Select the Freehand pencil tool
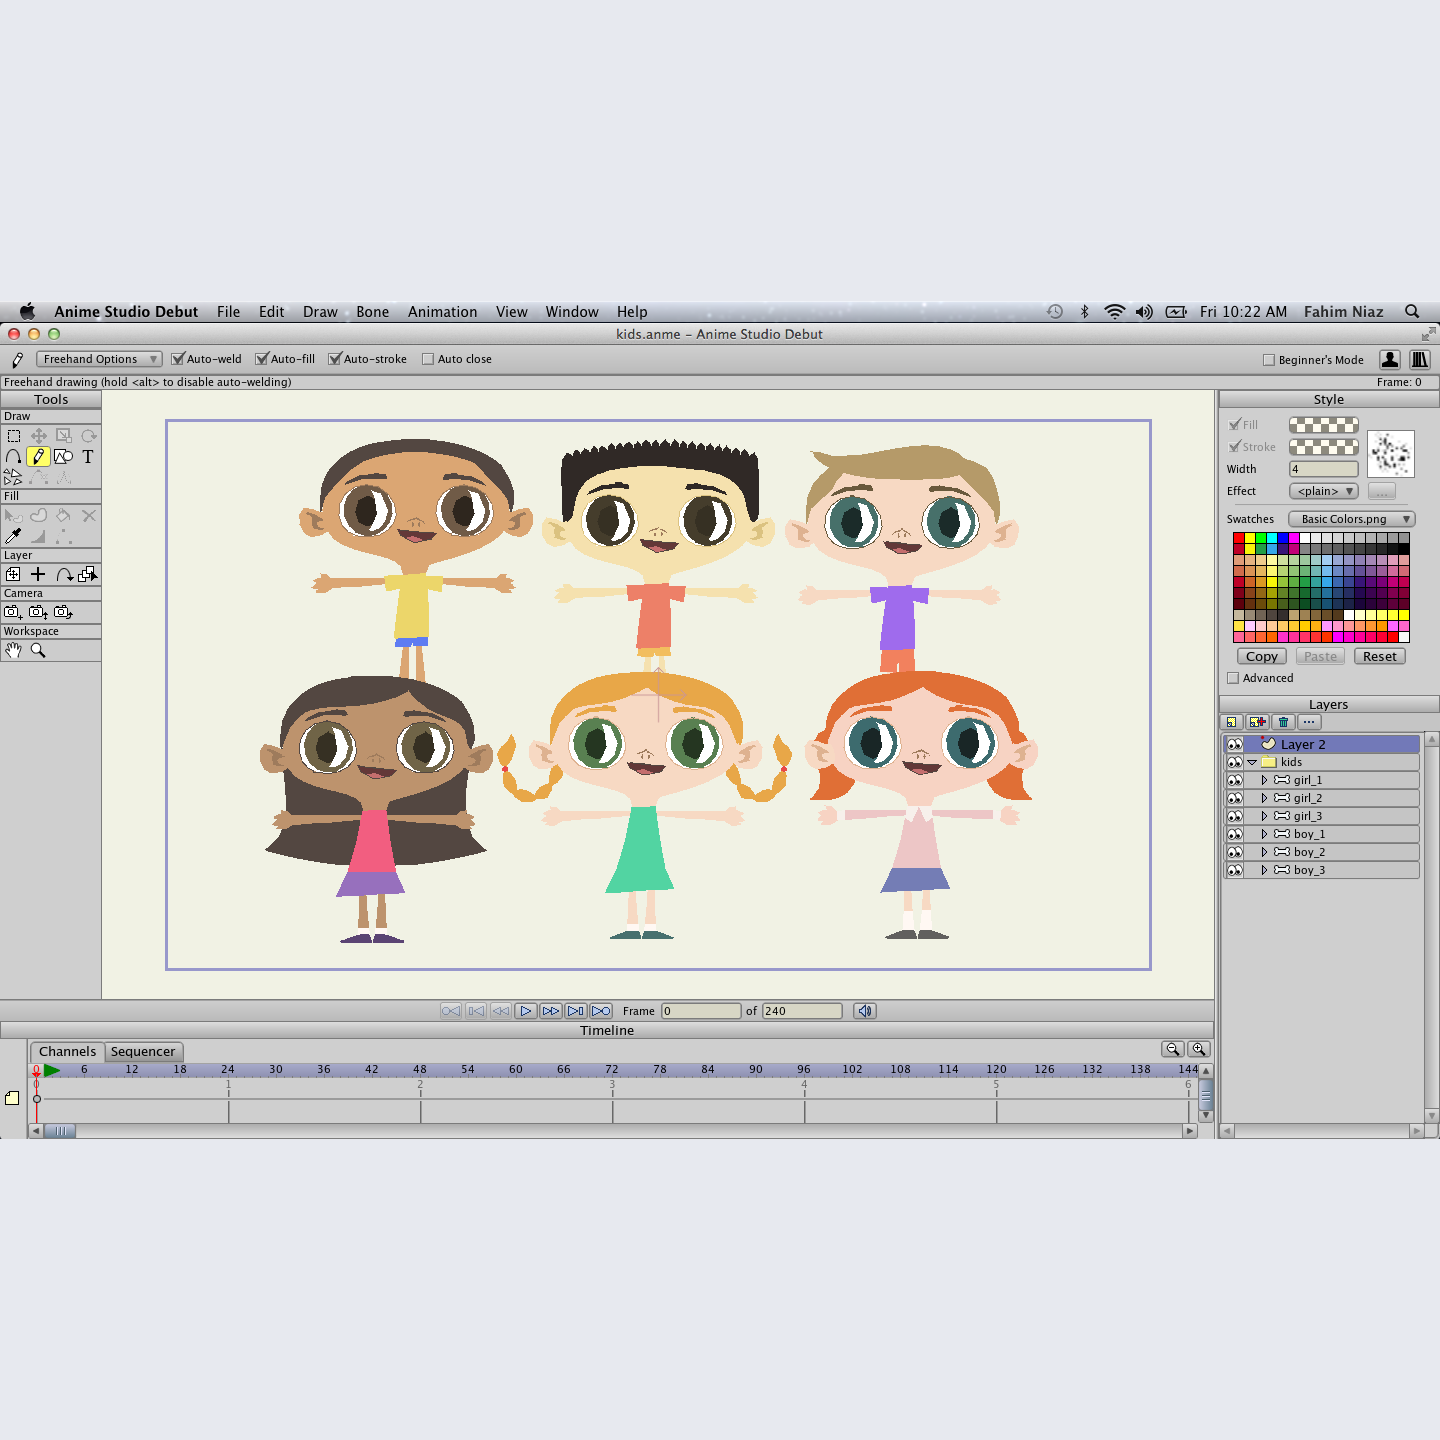The width and height of the screenshot is (1440, 1440). (x=38, y=457)
